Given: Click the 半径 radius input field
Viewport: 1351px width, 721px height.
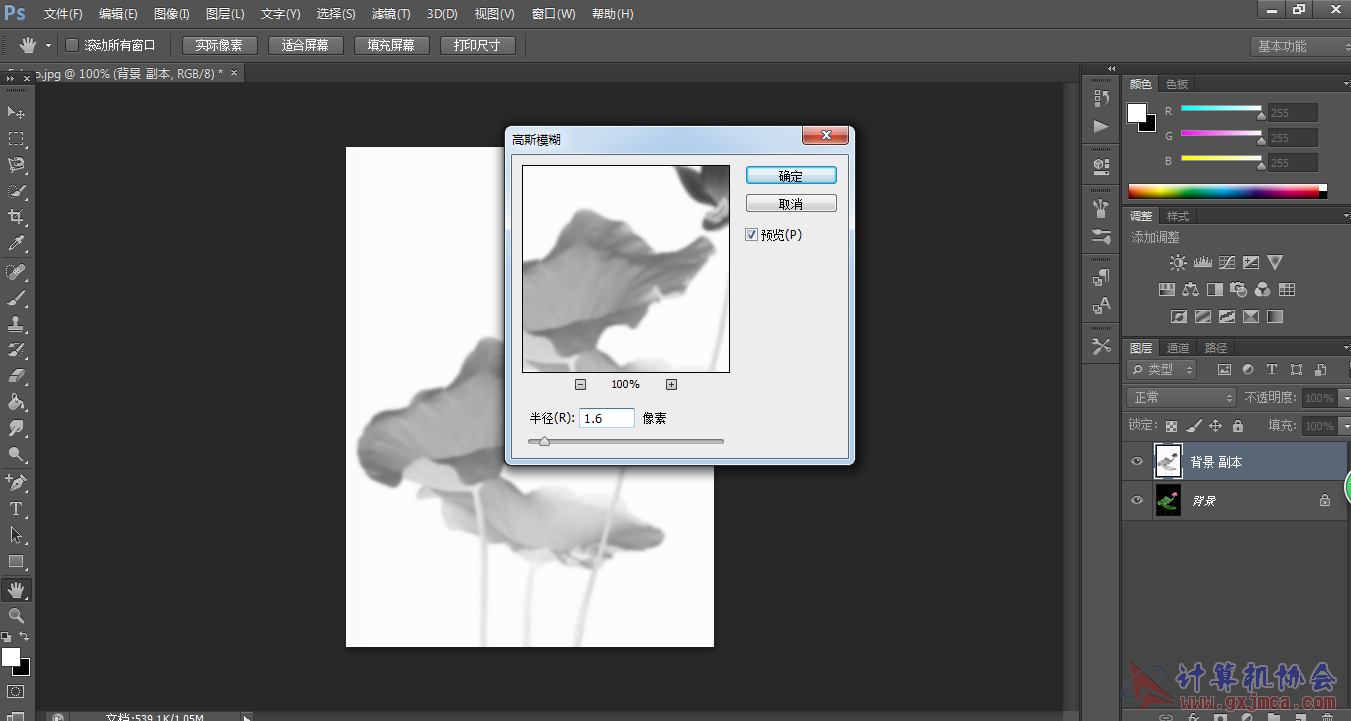Looking at the screenshot, I should (606, 419).
